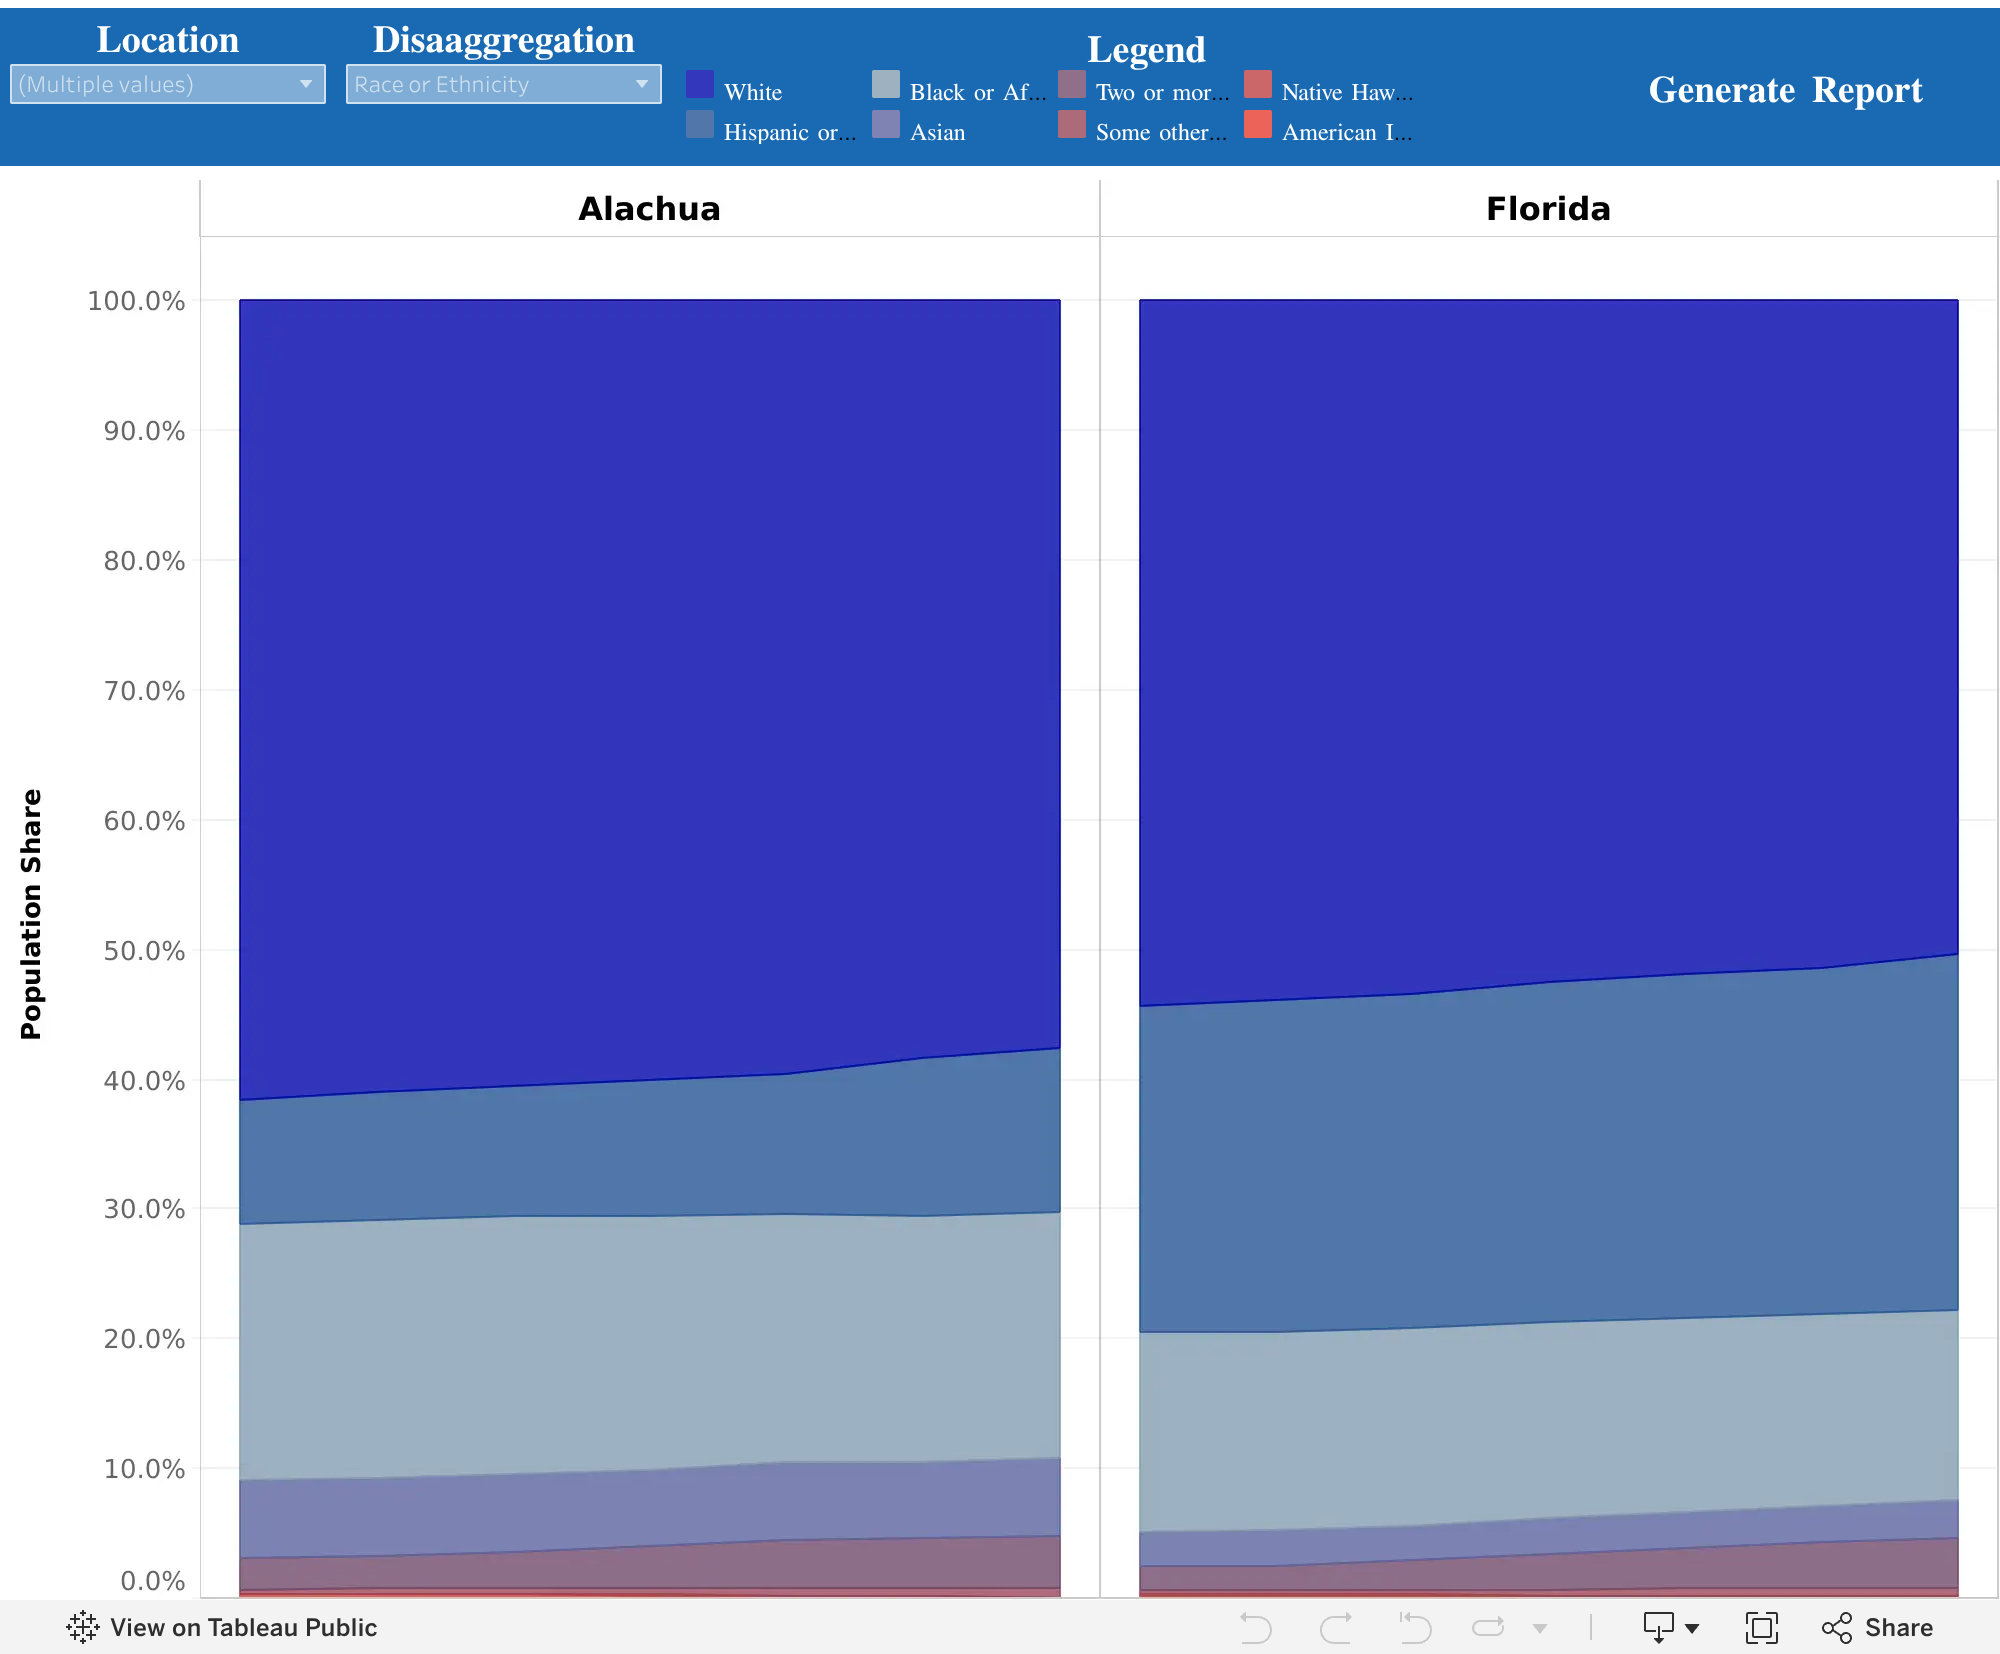The width and height of the screenshot is (2000, 1654).
Task: Expand the small arrow next to download
Action: [x=1692, y=1629]
